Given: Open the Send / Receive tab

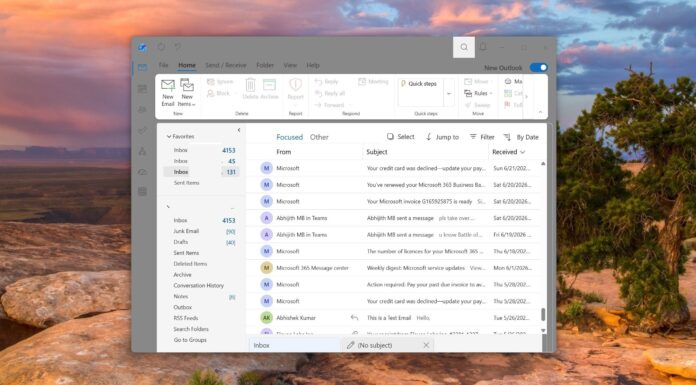Looking at the screenshot, I should coord(225,65).
